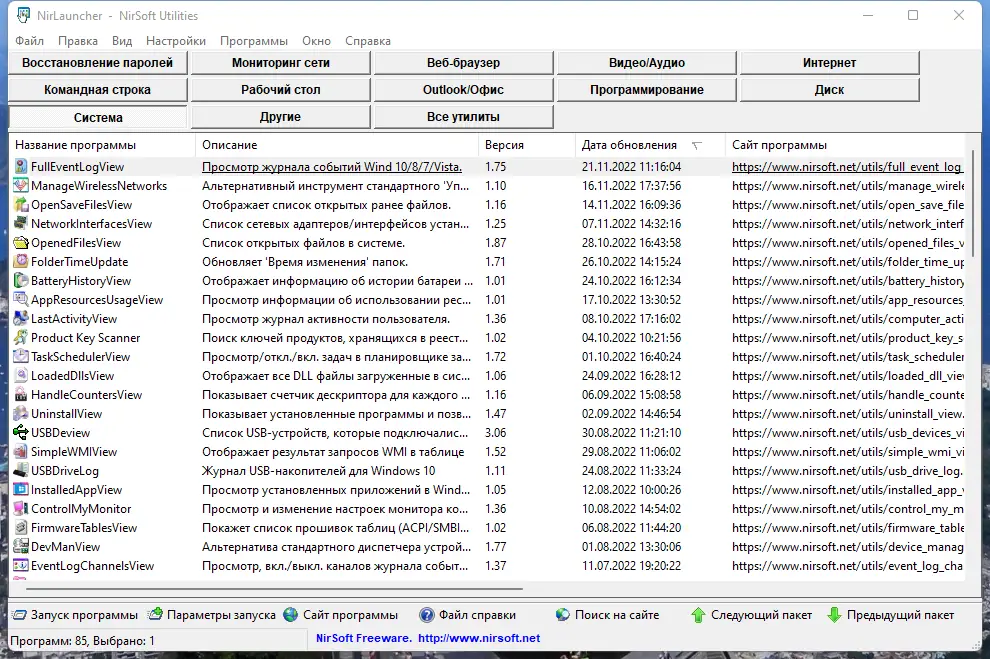Image resolution: width=990 pixels, height=659 pixels.
Task: Select the 'Система' category button
Action: pyautogui.click(x=97, y=117)
